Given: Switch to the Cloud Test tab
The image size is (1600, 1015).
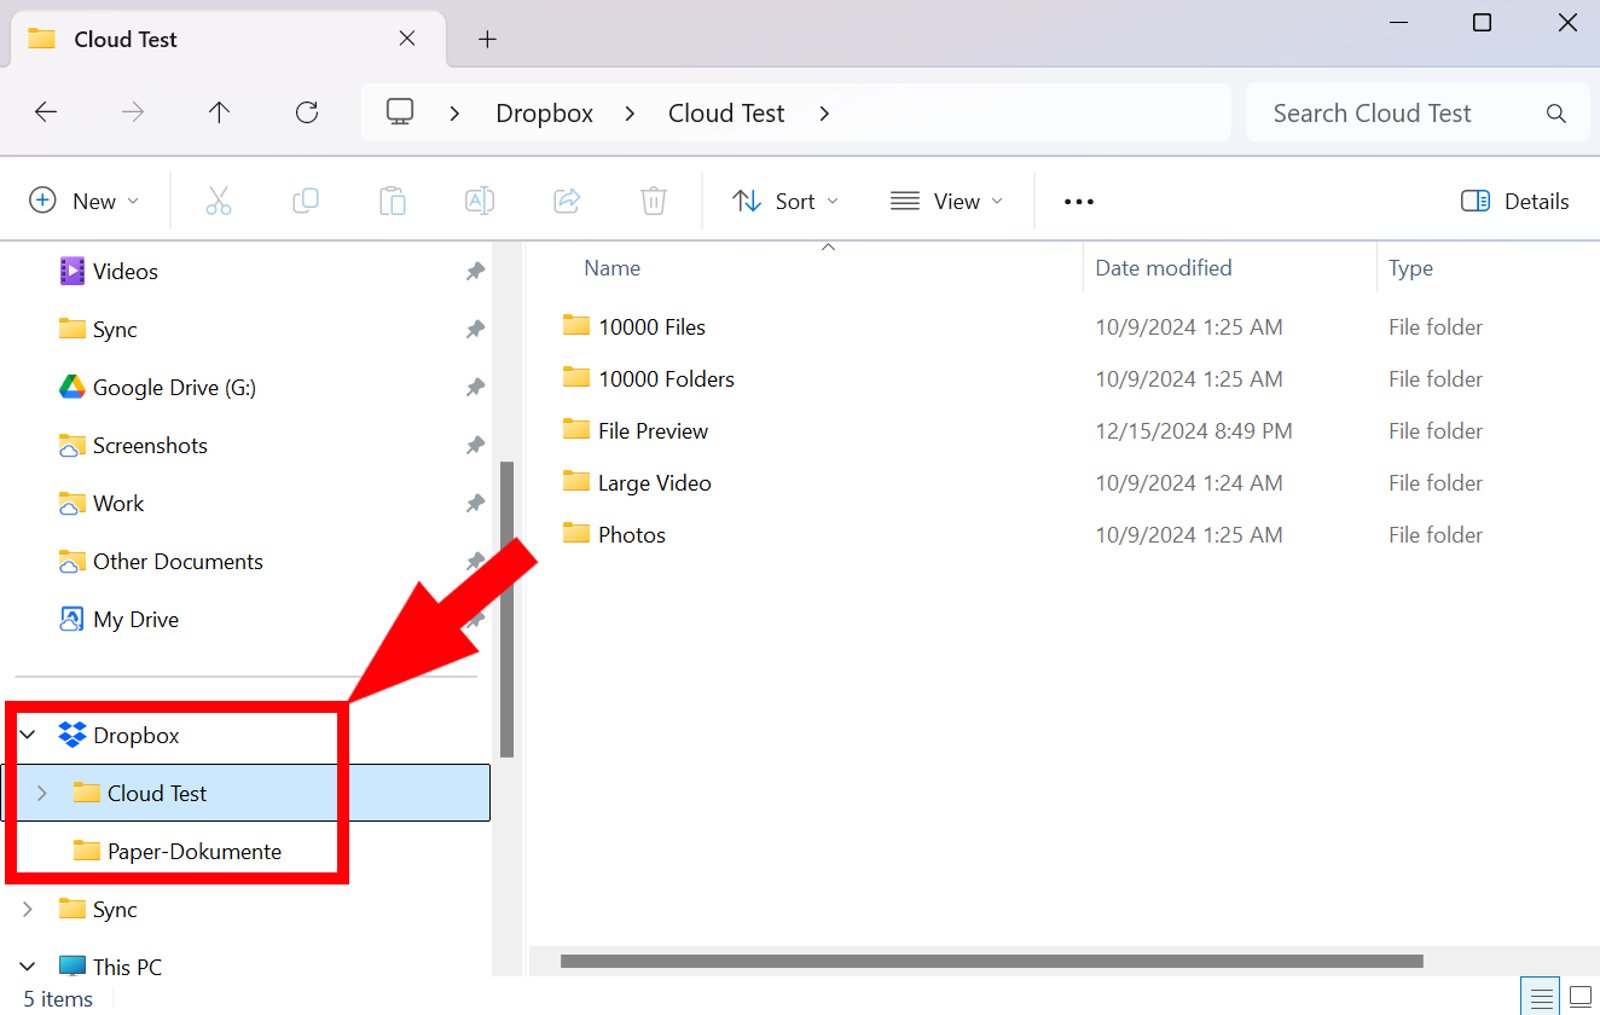Looking at the screenshot, I should [x=125, y=39].
